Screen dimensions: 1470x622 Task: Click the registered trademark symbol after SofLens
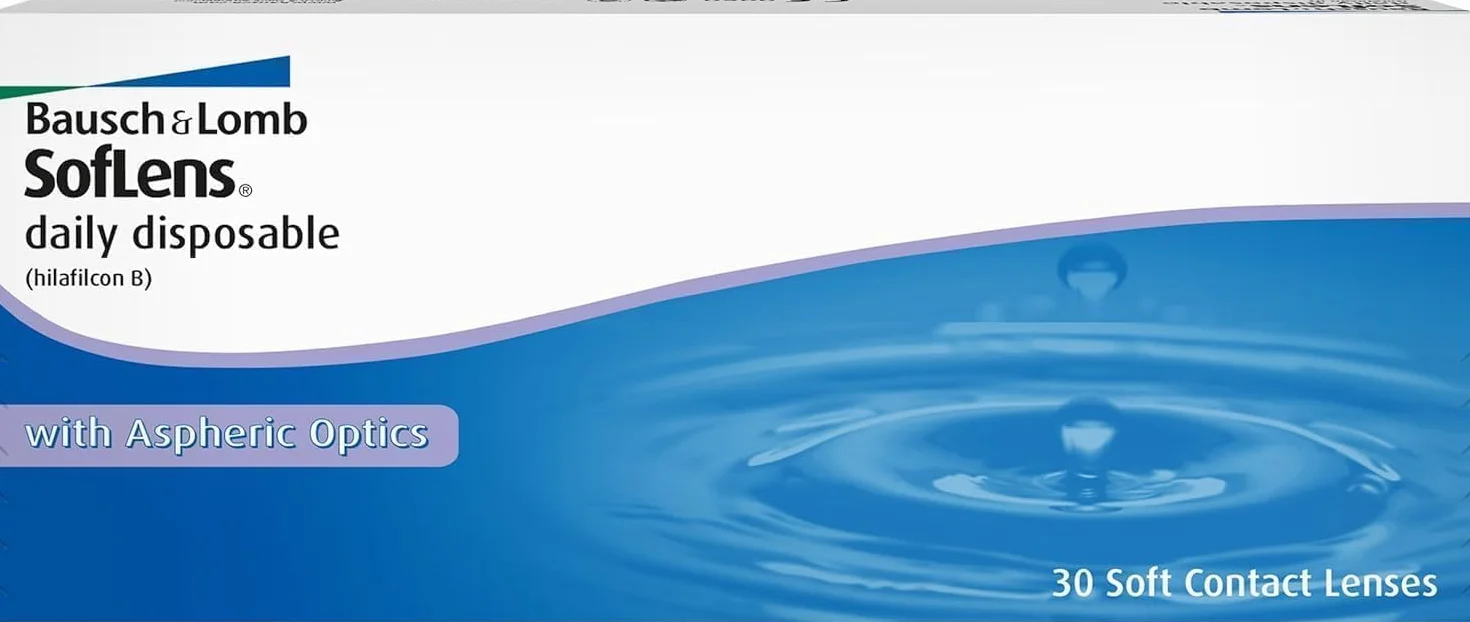(x=245, y=189)
